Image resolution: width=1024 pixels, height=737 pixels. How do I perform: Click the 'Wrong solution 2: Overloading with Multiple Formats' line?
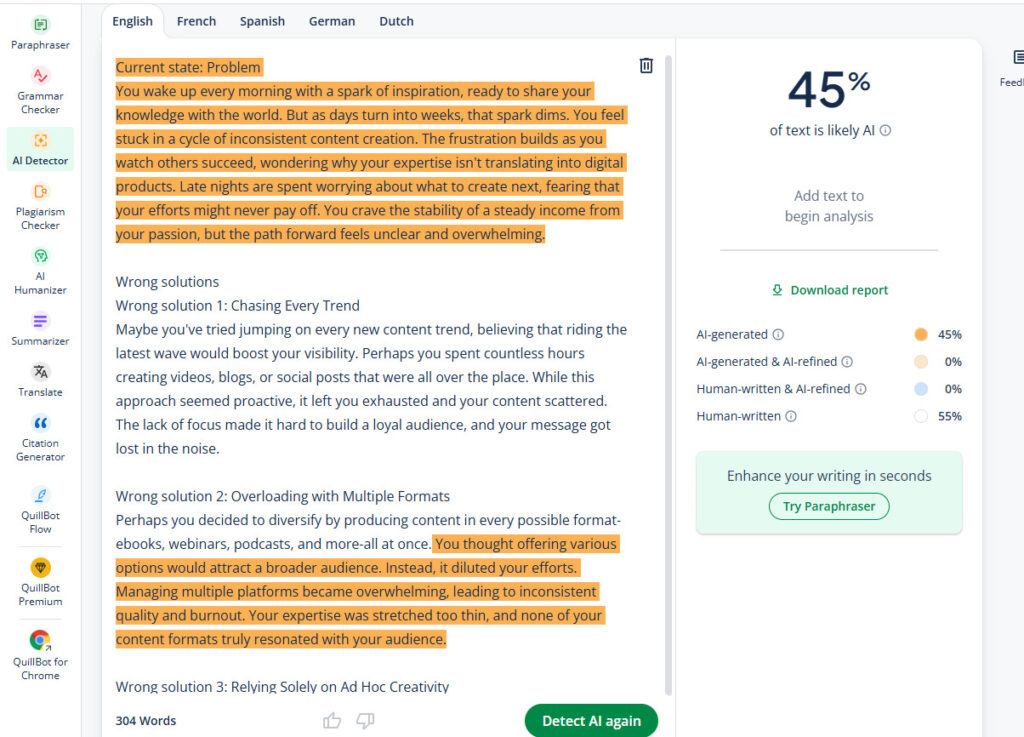(x=283, y=496)
